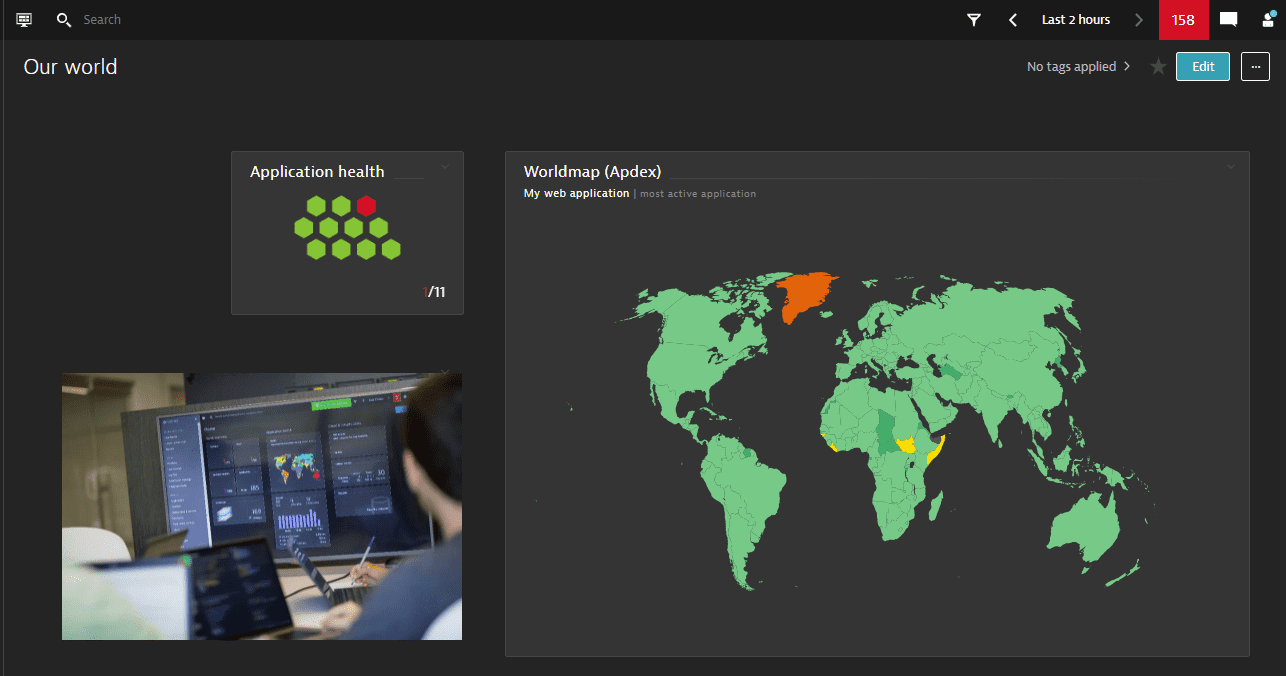The image size is (1286, 676).
Task: Open the Last 2 hours timeframe selector
Action: pos(1075,20)
